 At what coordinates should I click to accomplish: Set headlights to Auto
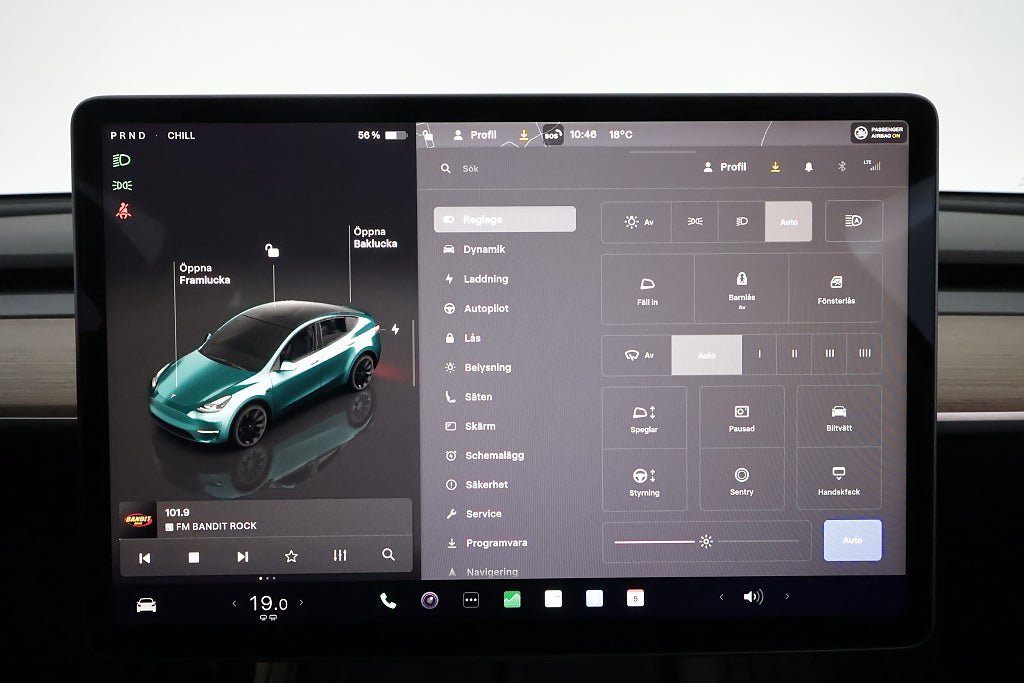pyautogui.click(x=788, y=221)
